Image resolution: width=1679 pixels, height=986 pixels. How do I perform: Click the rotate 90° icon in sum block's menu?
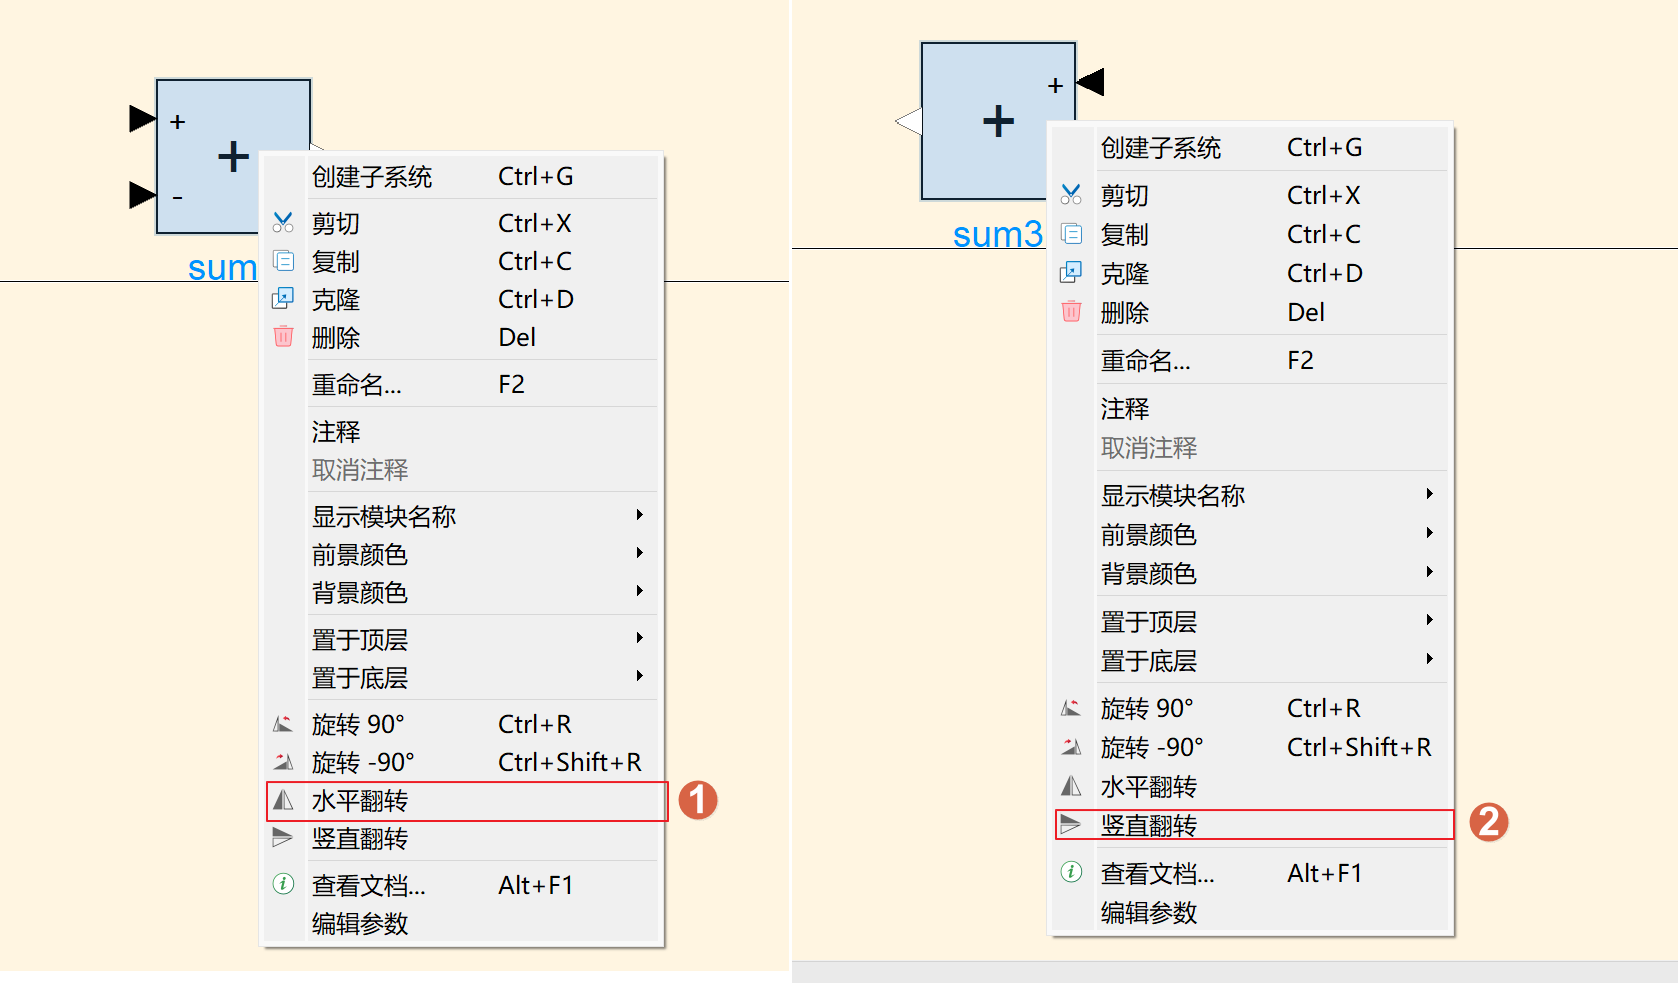[x=283, y=724]
